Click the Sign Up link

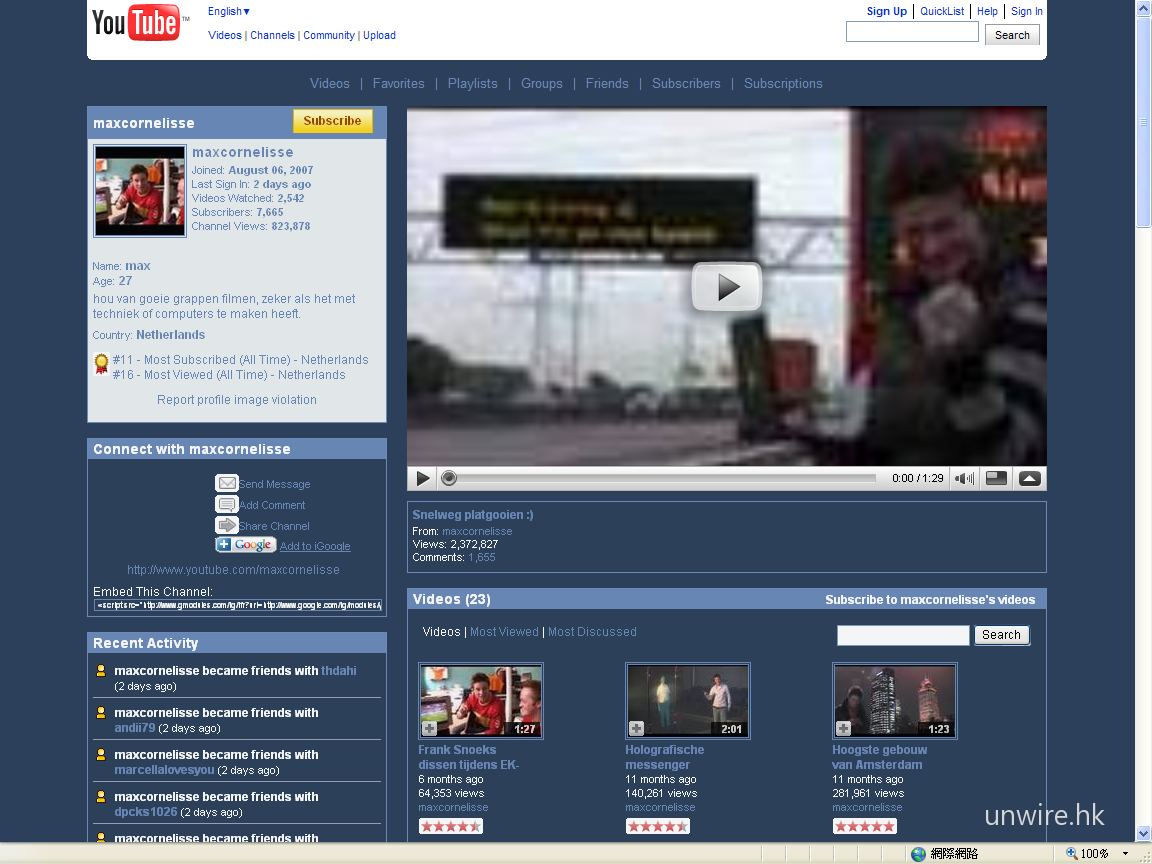click(887, 11)
